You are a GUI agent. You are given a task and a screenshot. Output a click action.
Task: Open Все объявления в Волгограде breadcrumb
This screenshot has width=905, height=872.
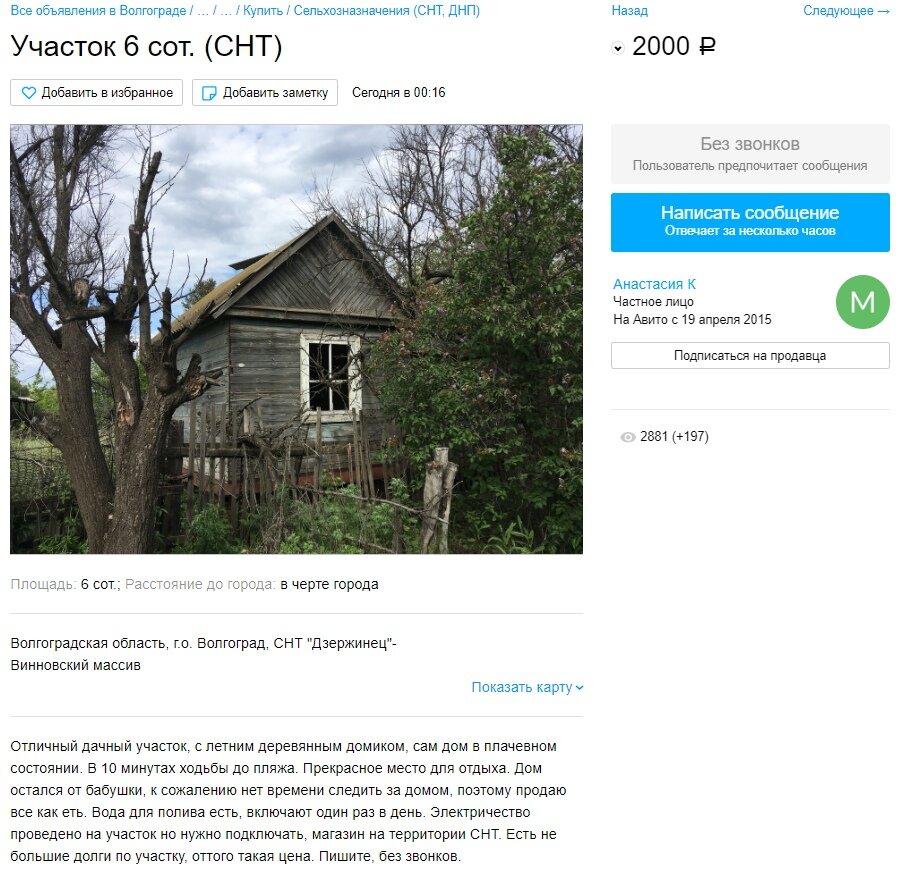(x=98, y=10)
